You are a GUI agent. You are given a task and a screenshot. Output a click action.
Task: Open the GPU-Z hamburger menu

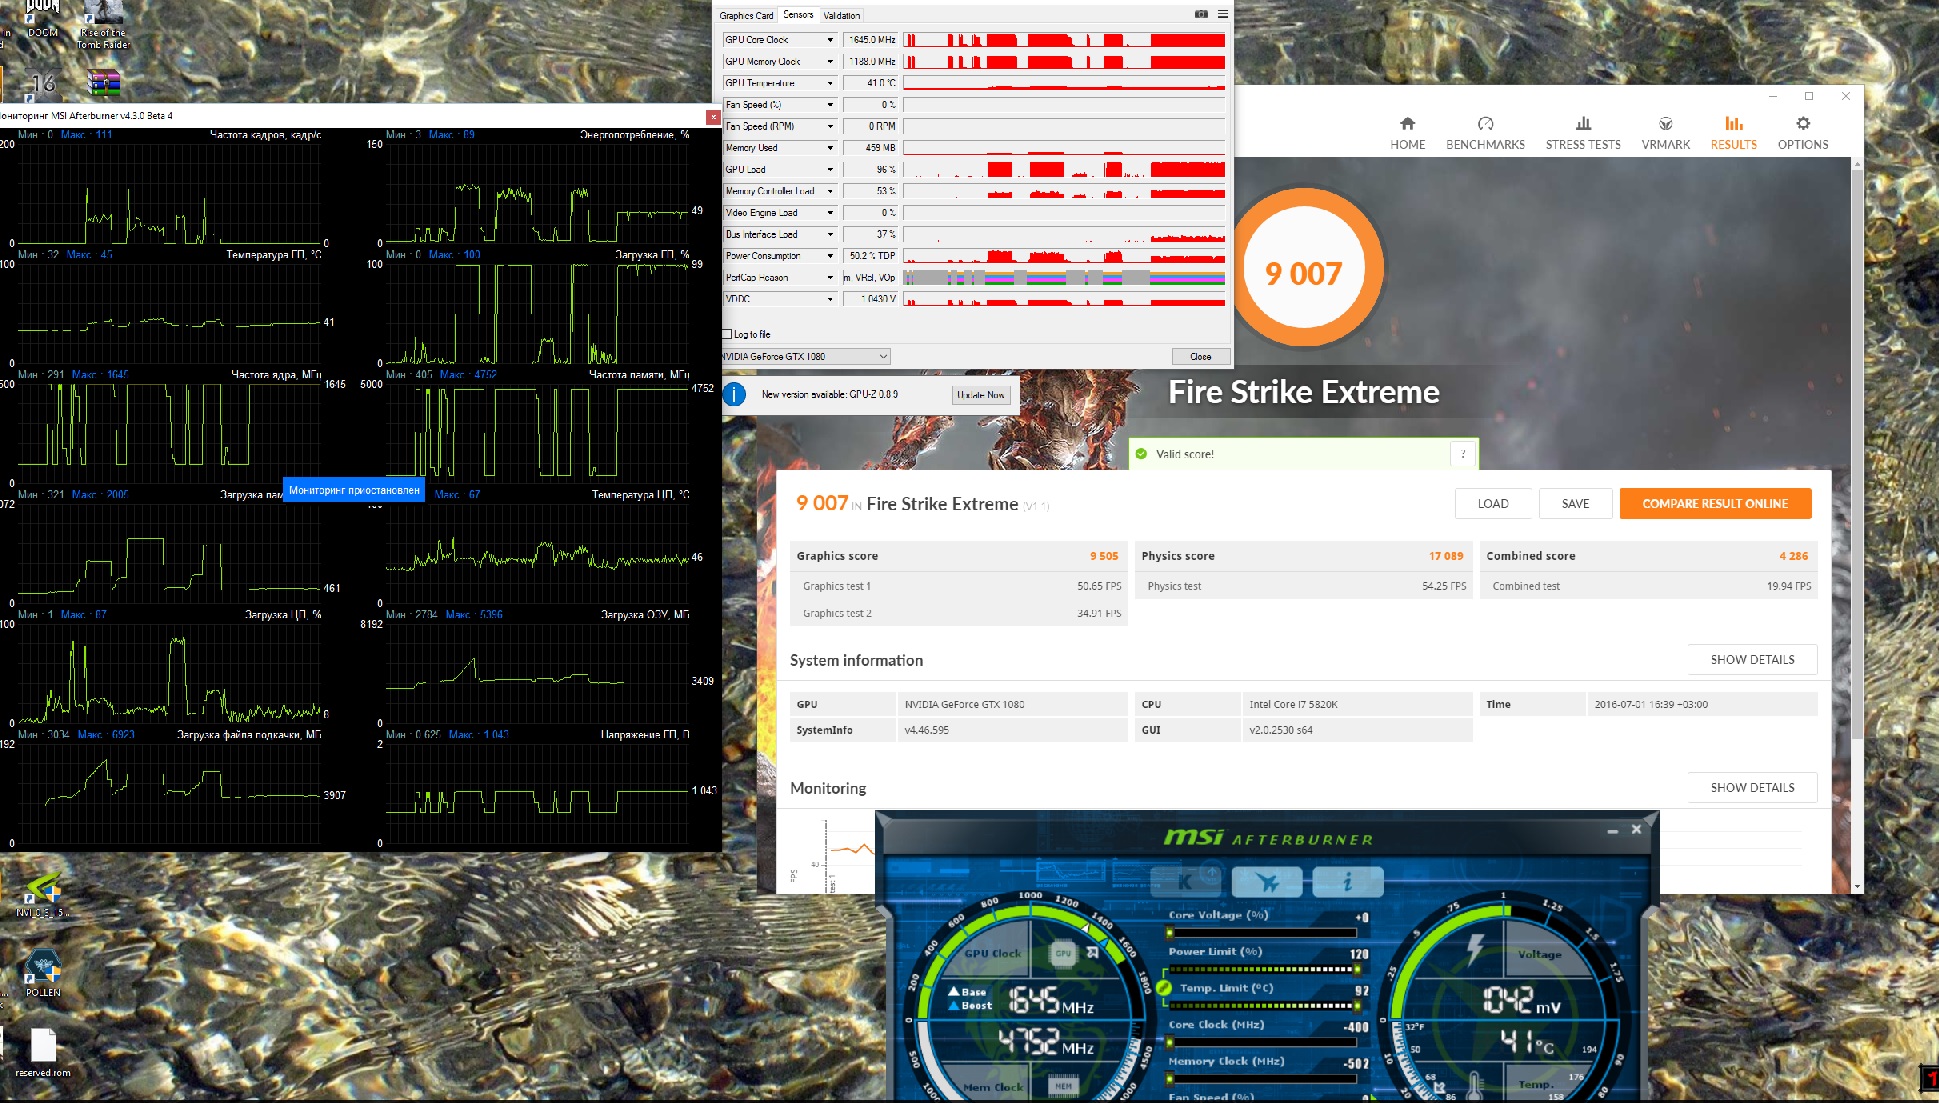pos(1222,14)
